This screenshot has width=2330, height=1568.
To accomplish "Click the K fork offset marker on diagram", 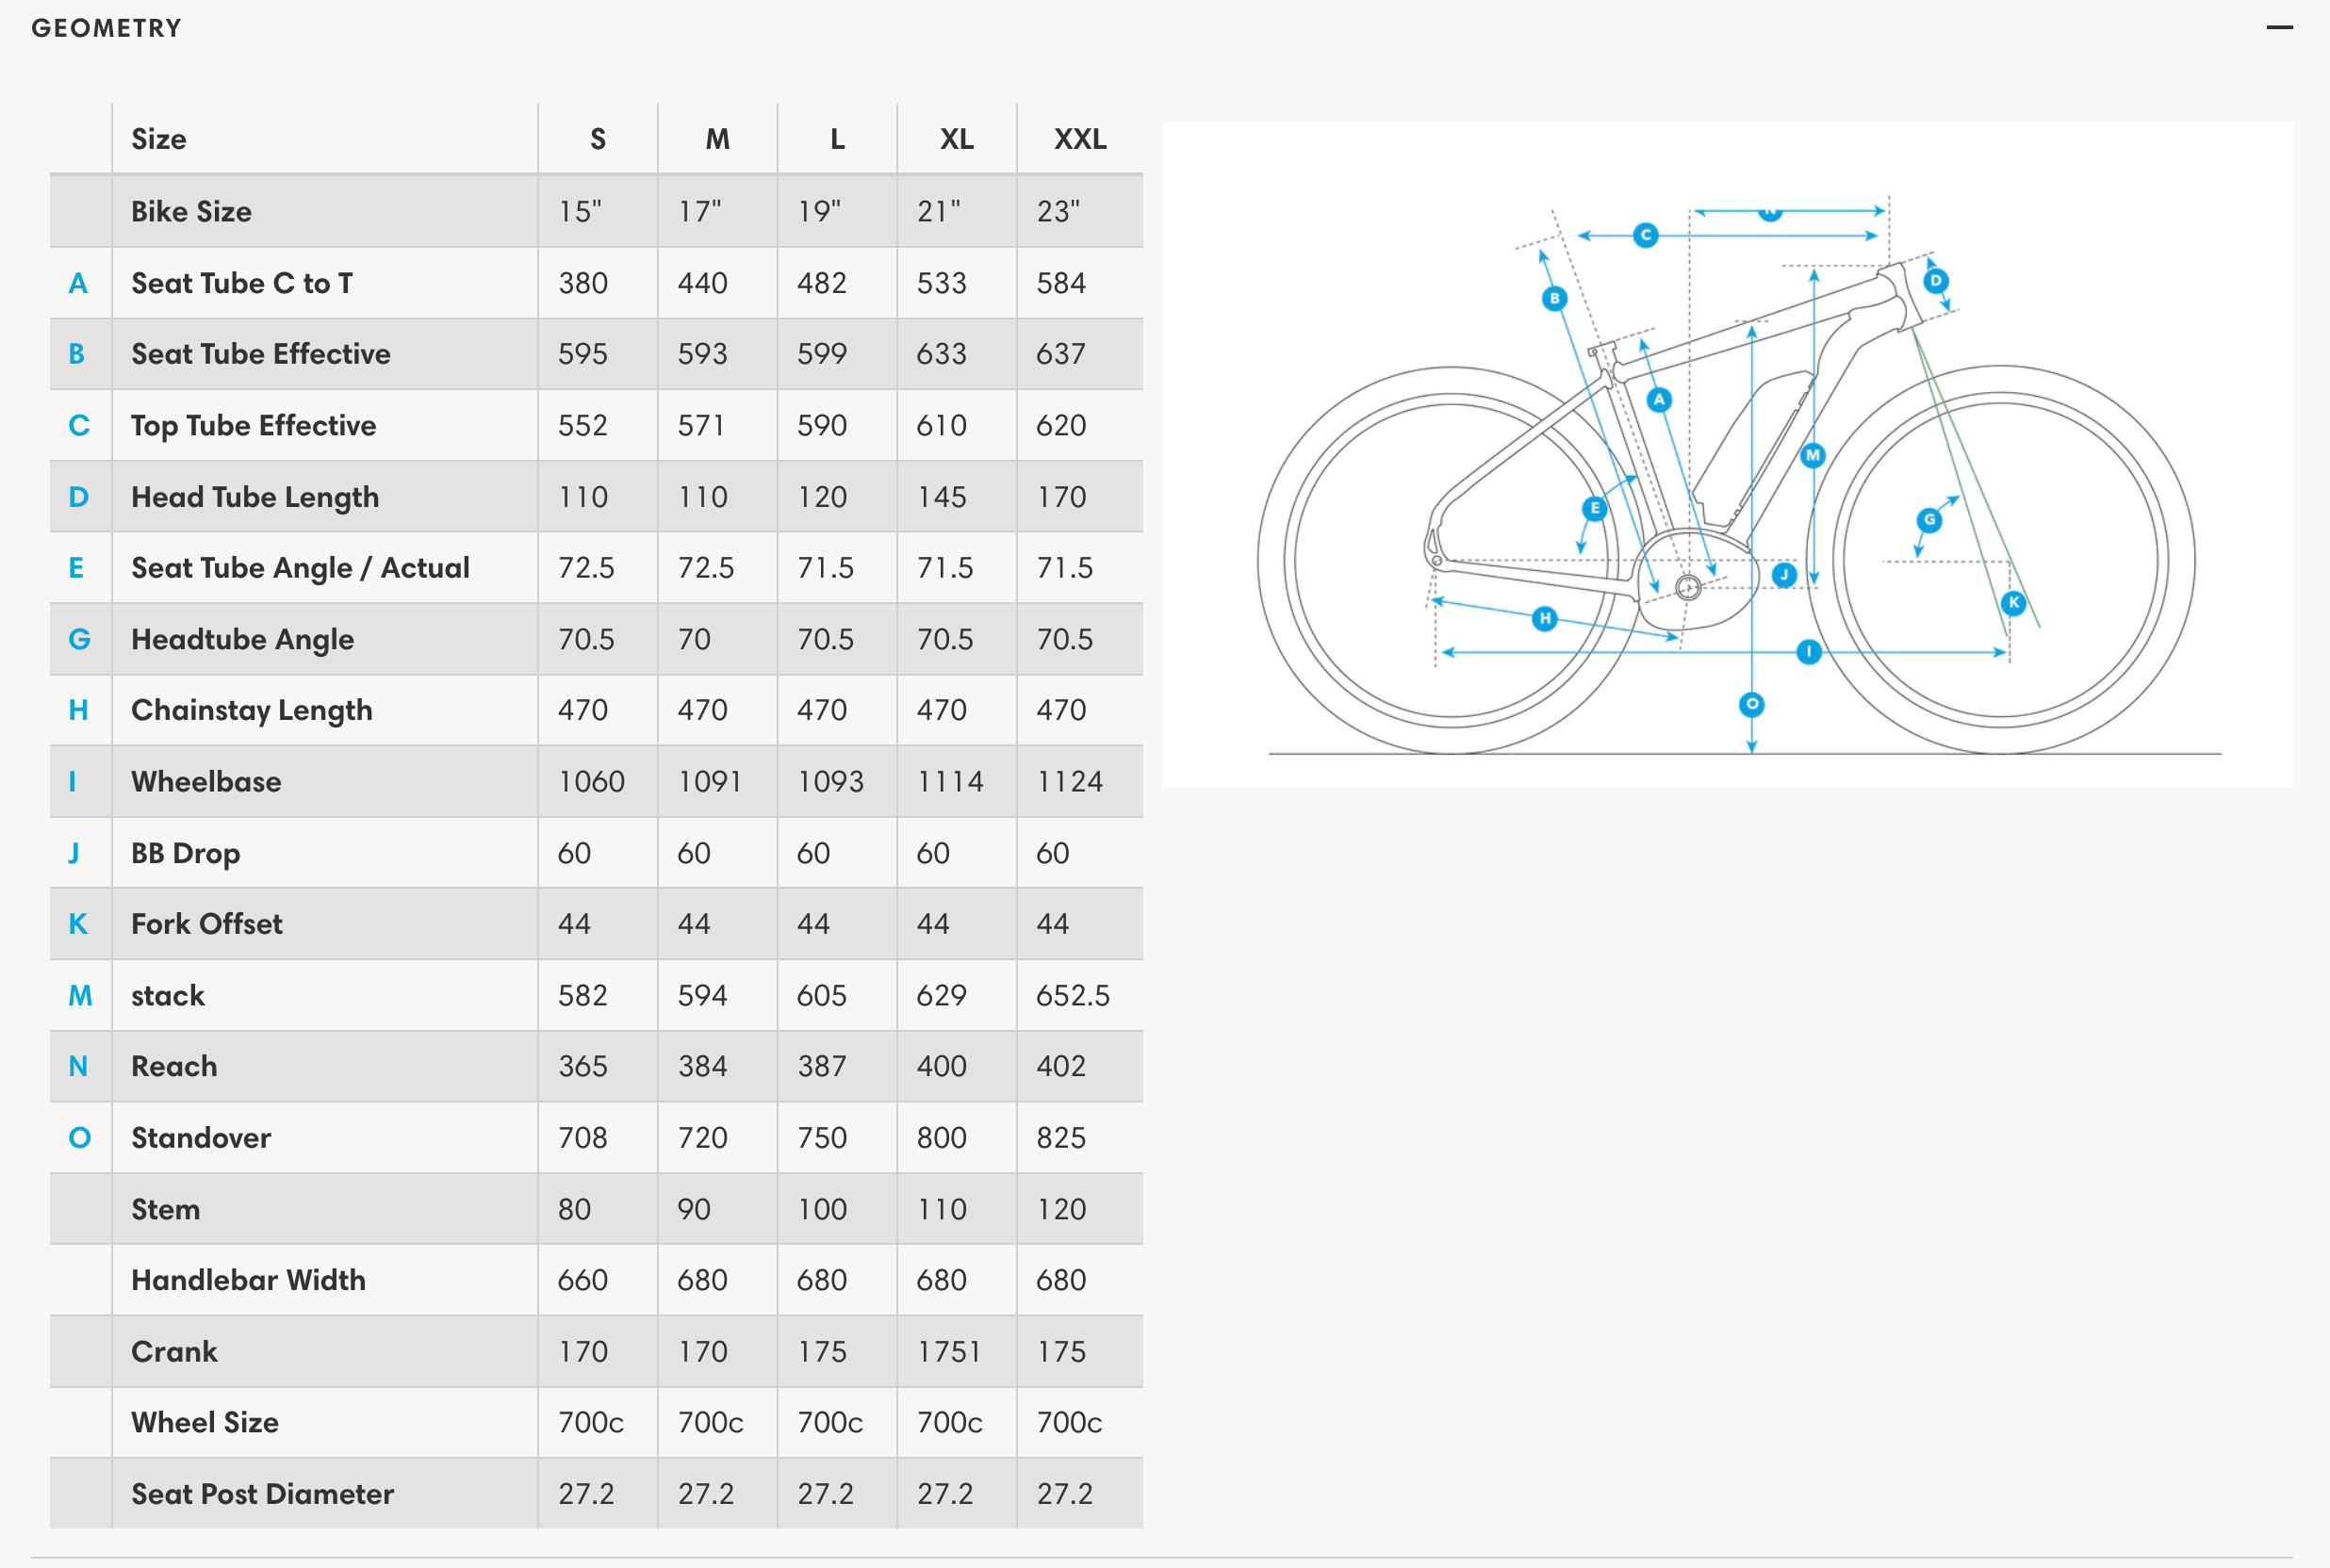I will pos(2014,602).
